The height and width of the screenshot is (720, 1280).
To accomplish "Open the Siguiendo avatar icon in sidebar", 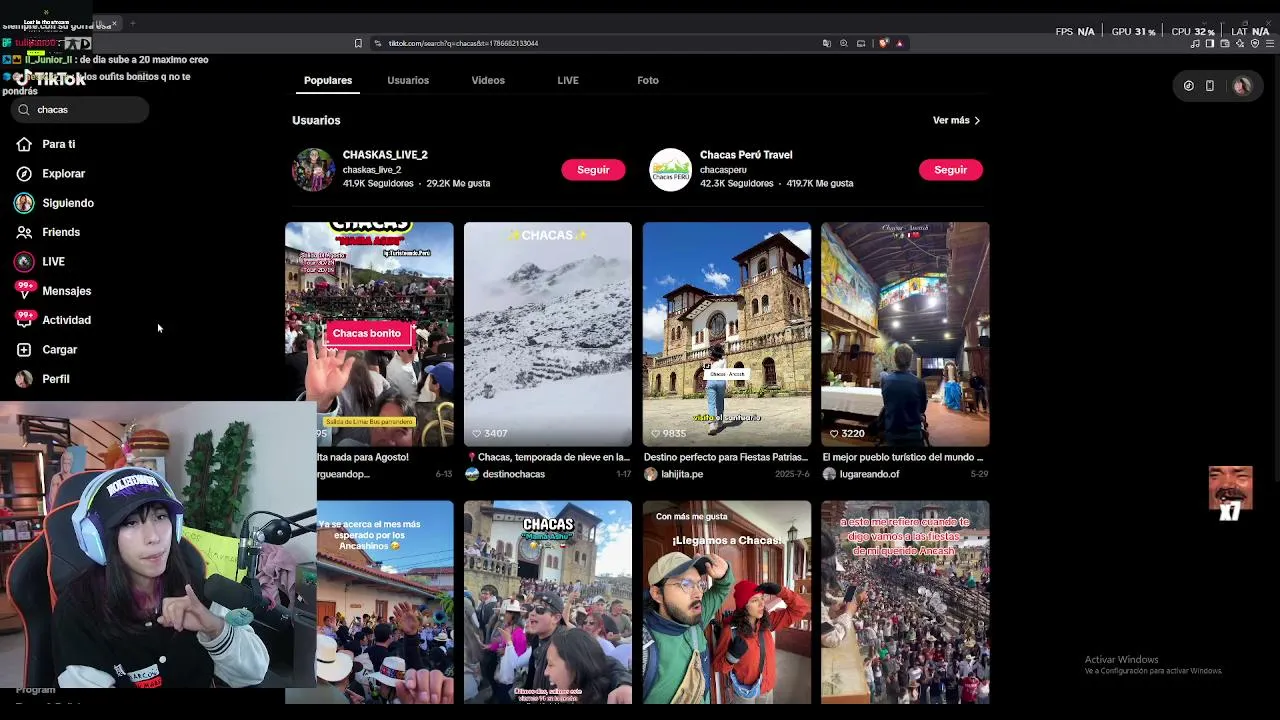I will click(24, 203).
